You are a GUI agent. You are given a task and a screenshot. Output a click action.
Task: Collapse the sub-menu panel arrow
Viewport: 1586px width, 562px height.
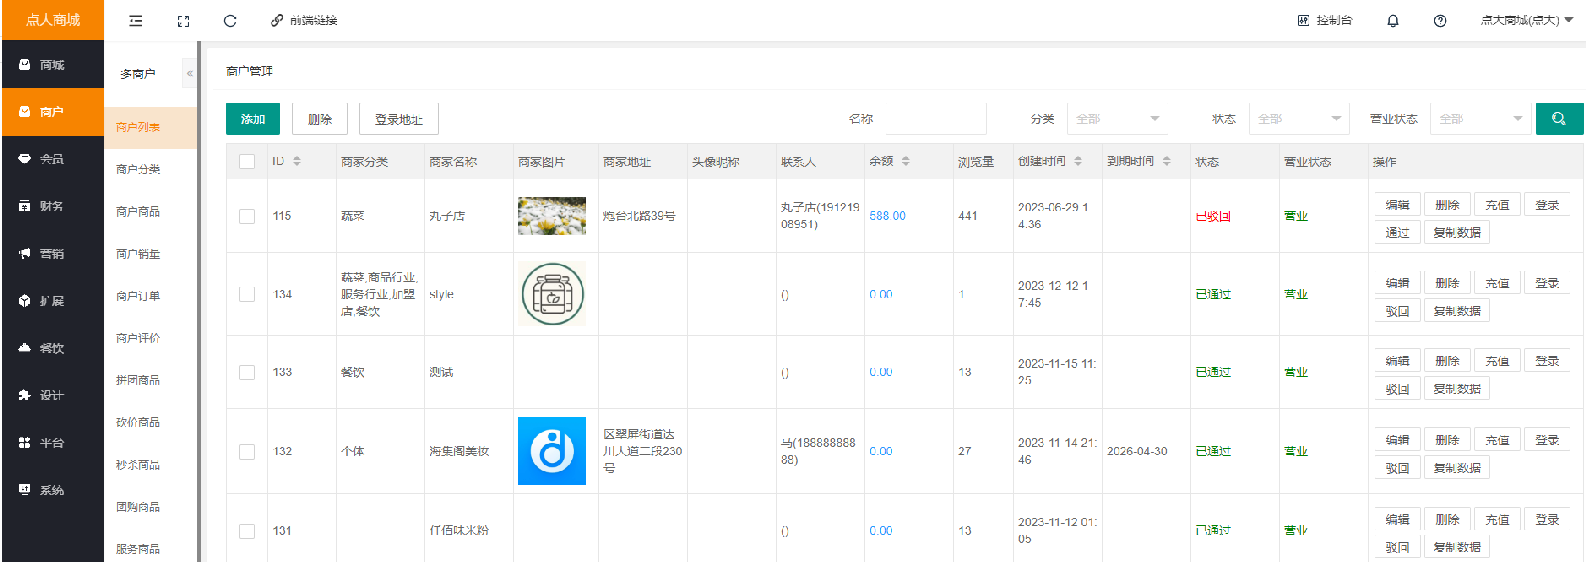pos(189,73)
